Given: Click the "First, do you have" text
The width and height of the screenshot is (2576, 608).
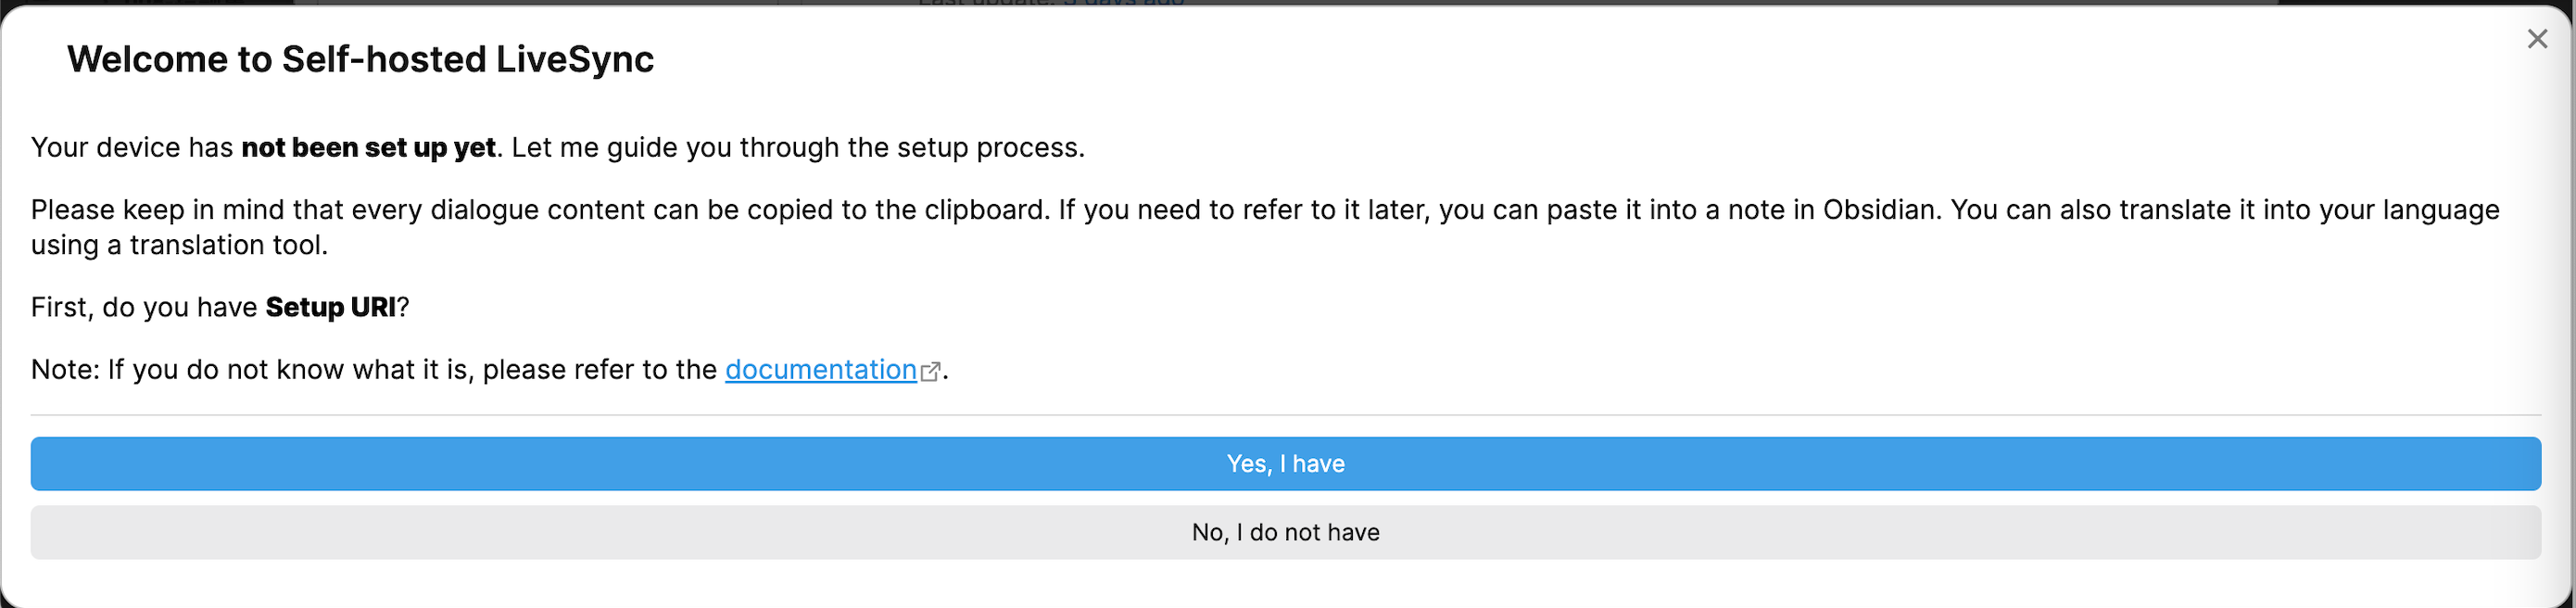Looking at the screenshot, I should [144, 307].
